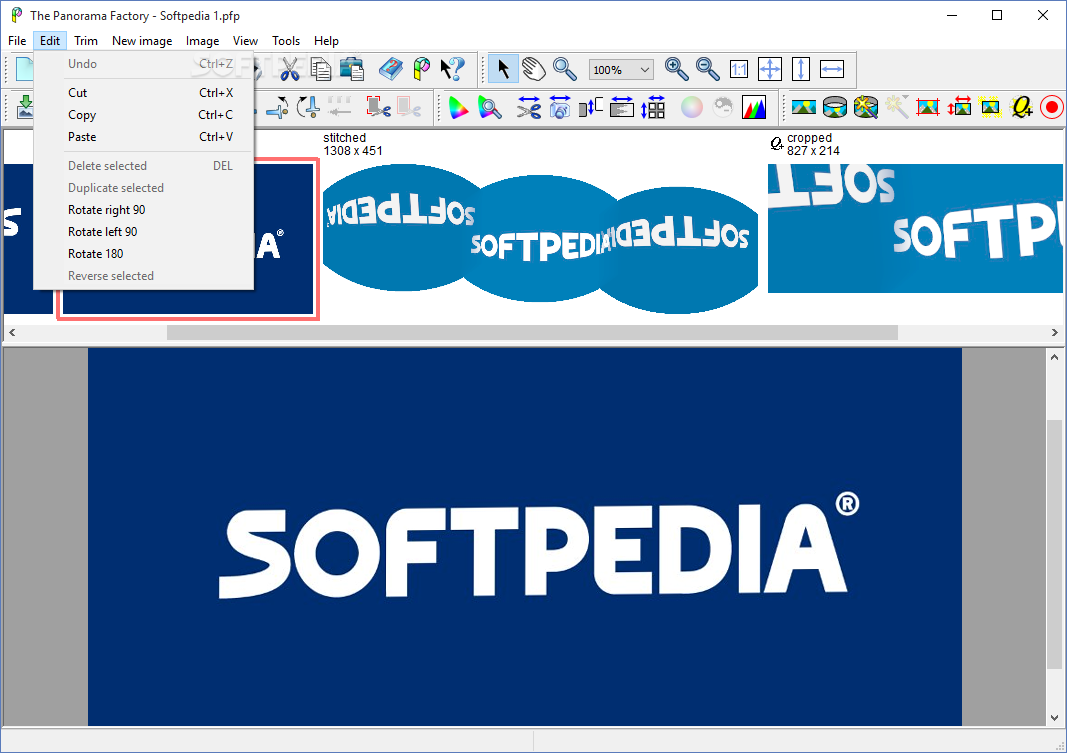This screenshot has height=753, width=1067.
Task: Select the arrow pointer tool
Action: coord(503,69)
